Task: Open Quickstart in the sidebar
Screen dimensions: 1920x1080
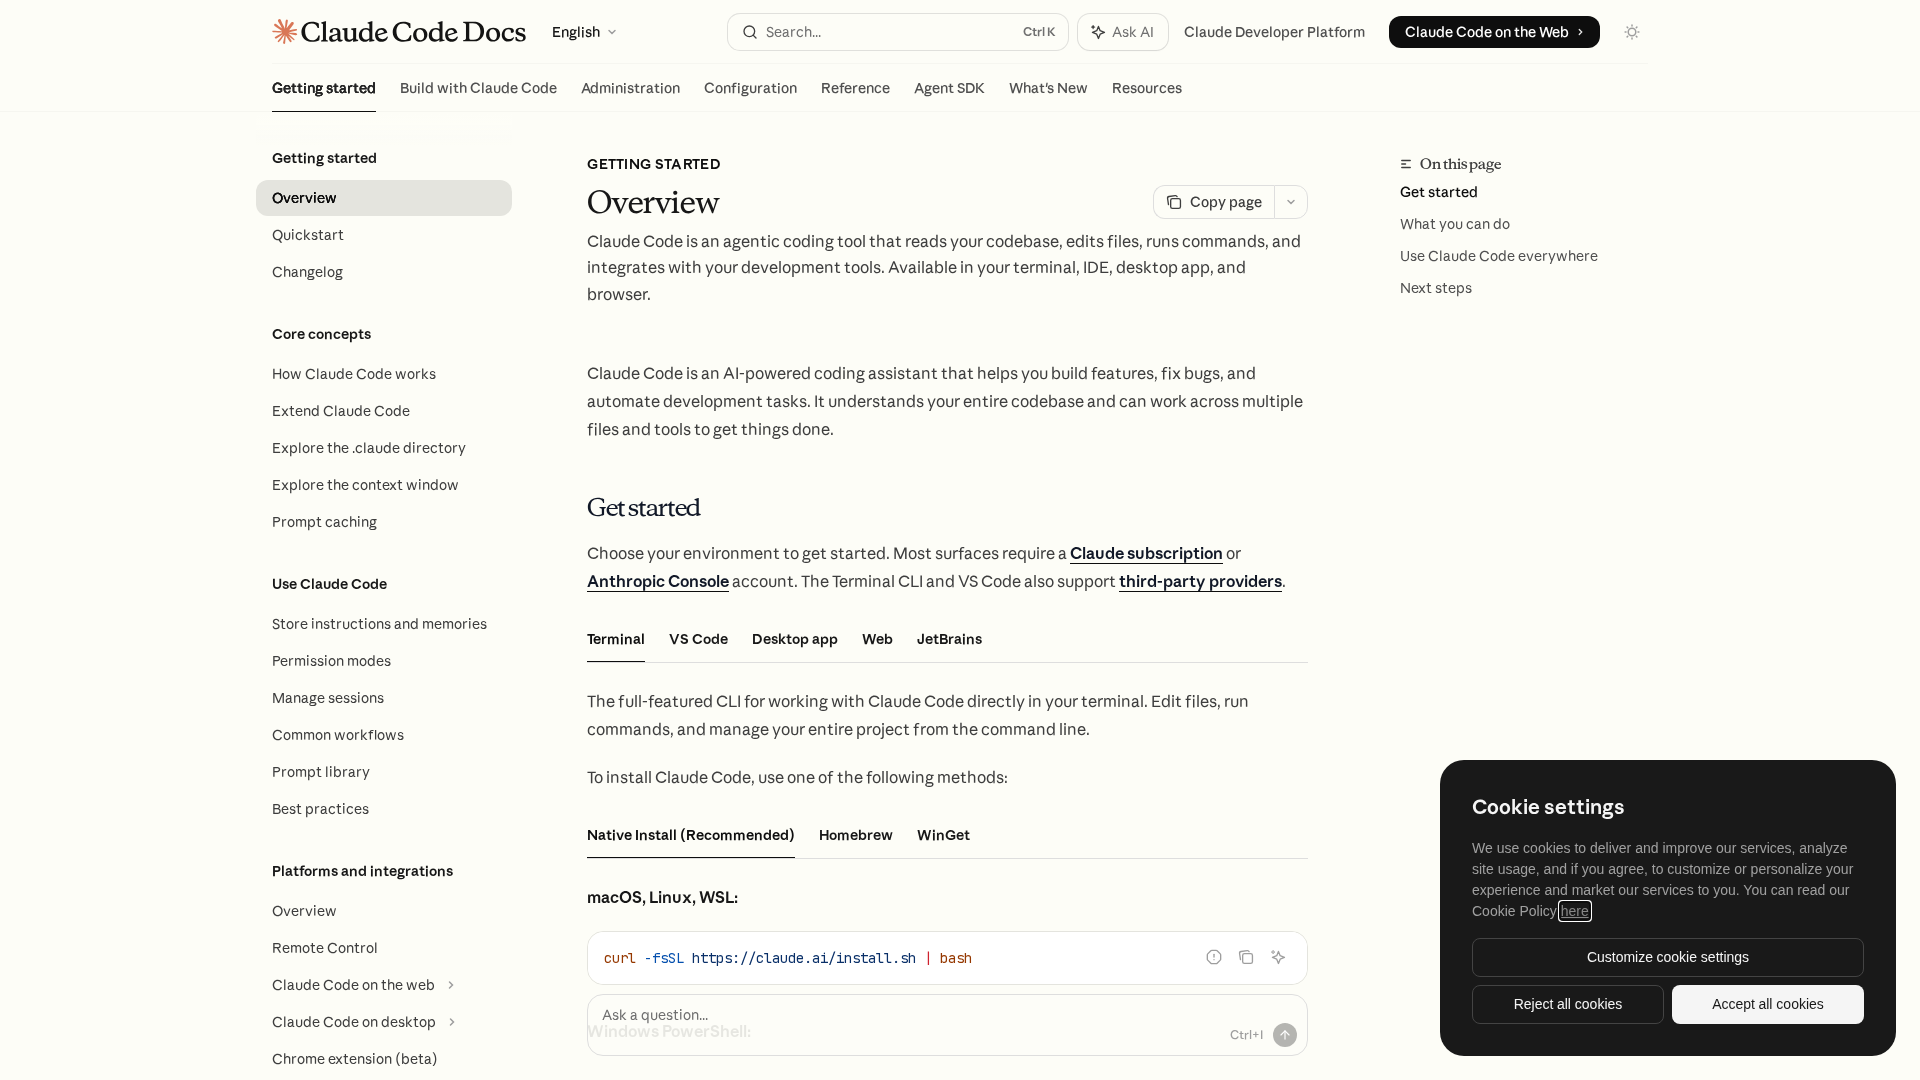Action: [x=384, y=235]
